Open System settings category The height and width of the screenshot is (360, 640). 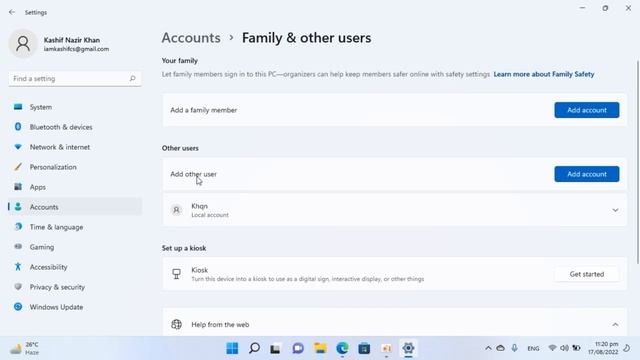click(75, 107)
